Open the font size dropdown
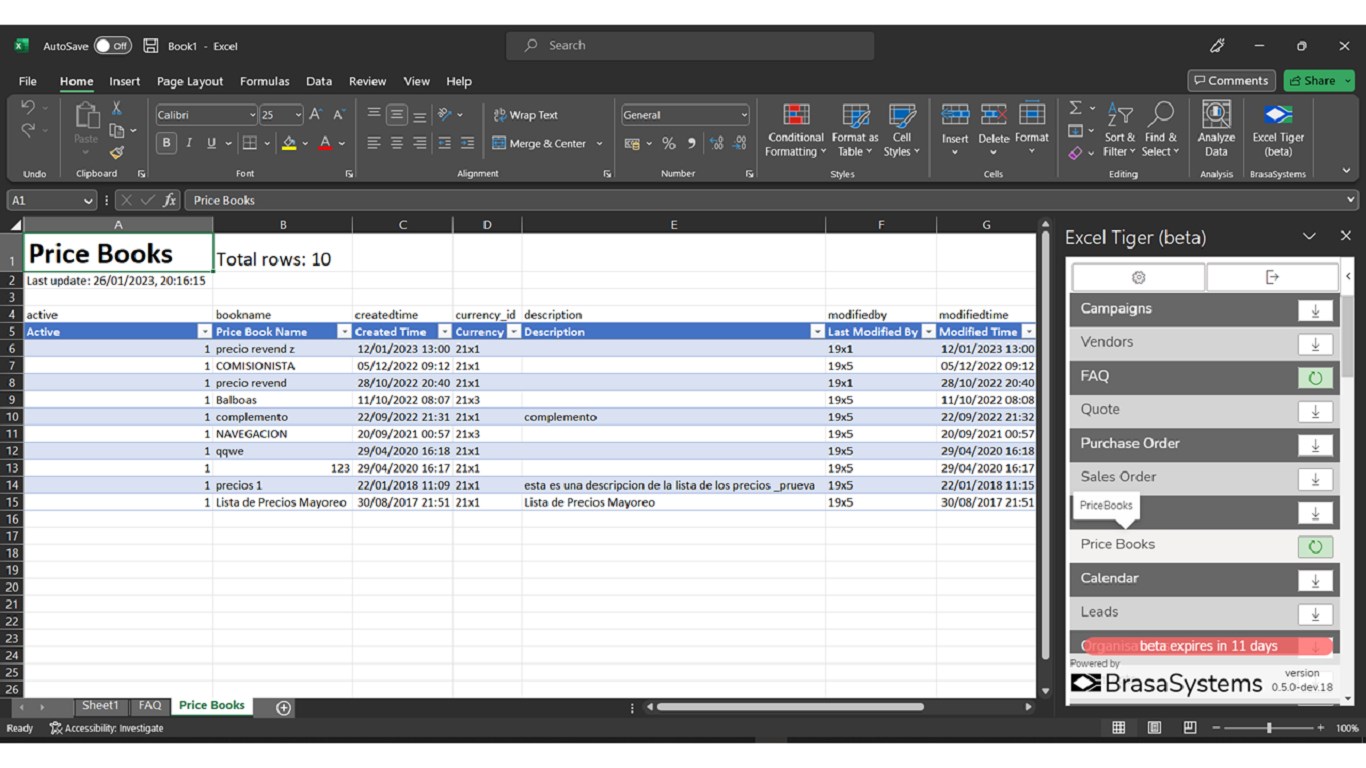This screenshot has width=1366, height=768. [x=298, y=115]
